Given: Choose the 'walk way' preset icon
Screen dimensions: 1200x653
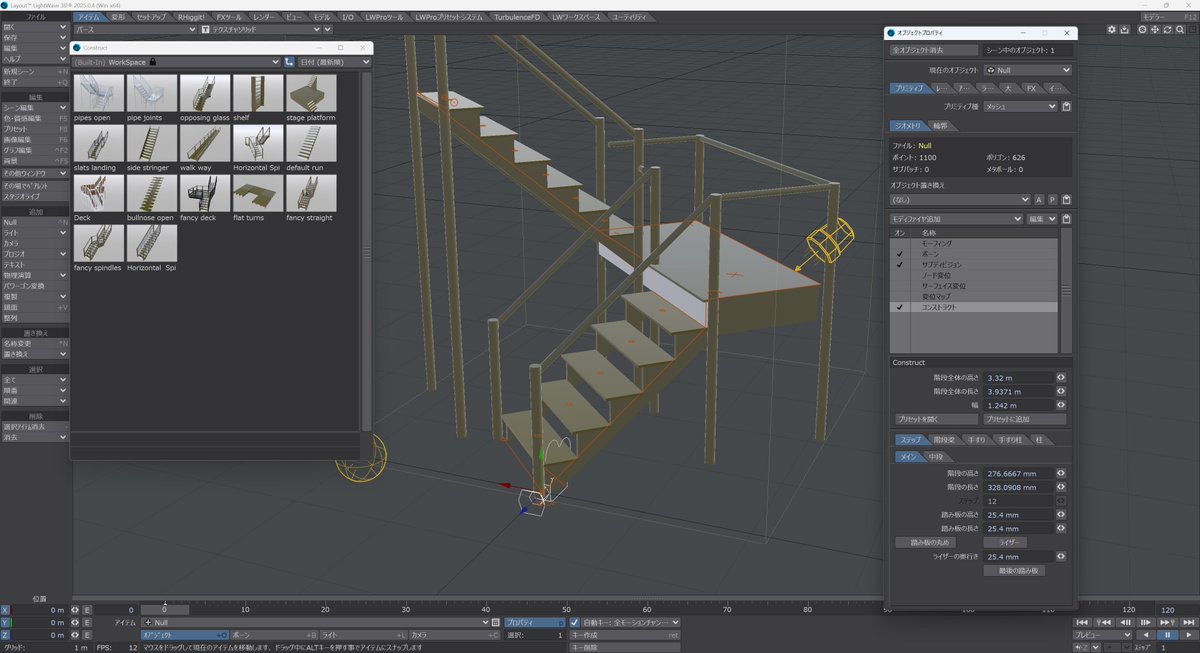Looking at the screenshot, I should (x=205, y=143).
